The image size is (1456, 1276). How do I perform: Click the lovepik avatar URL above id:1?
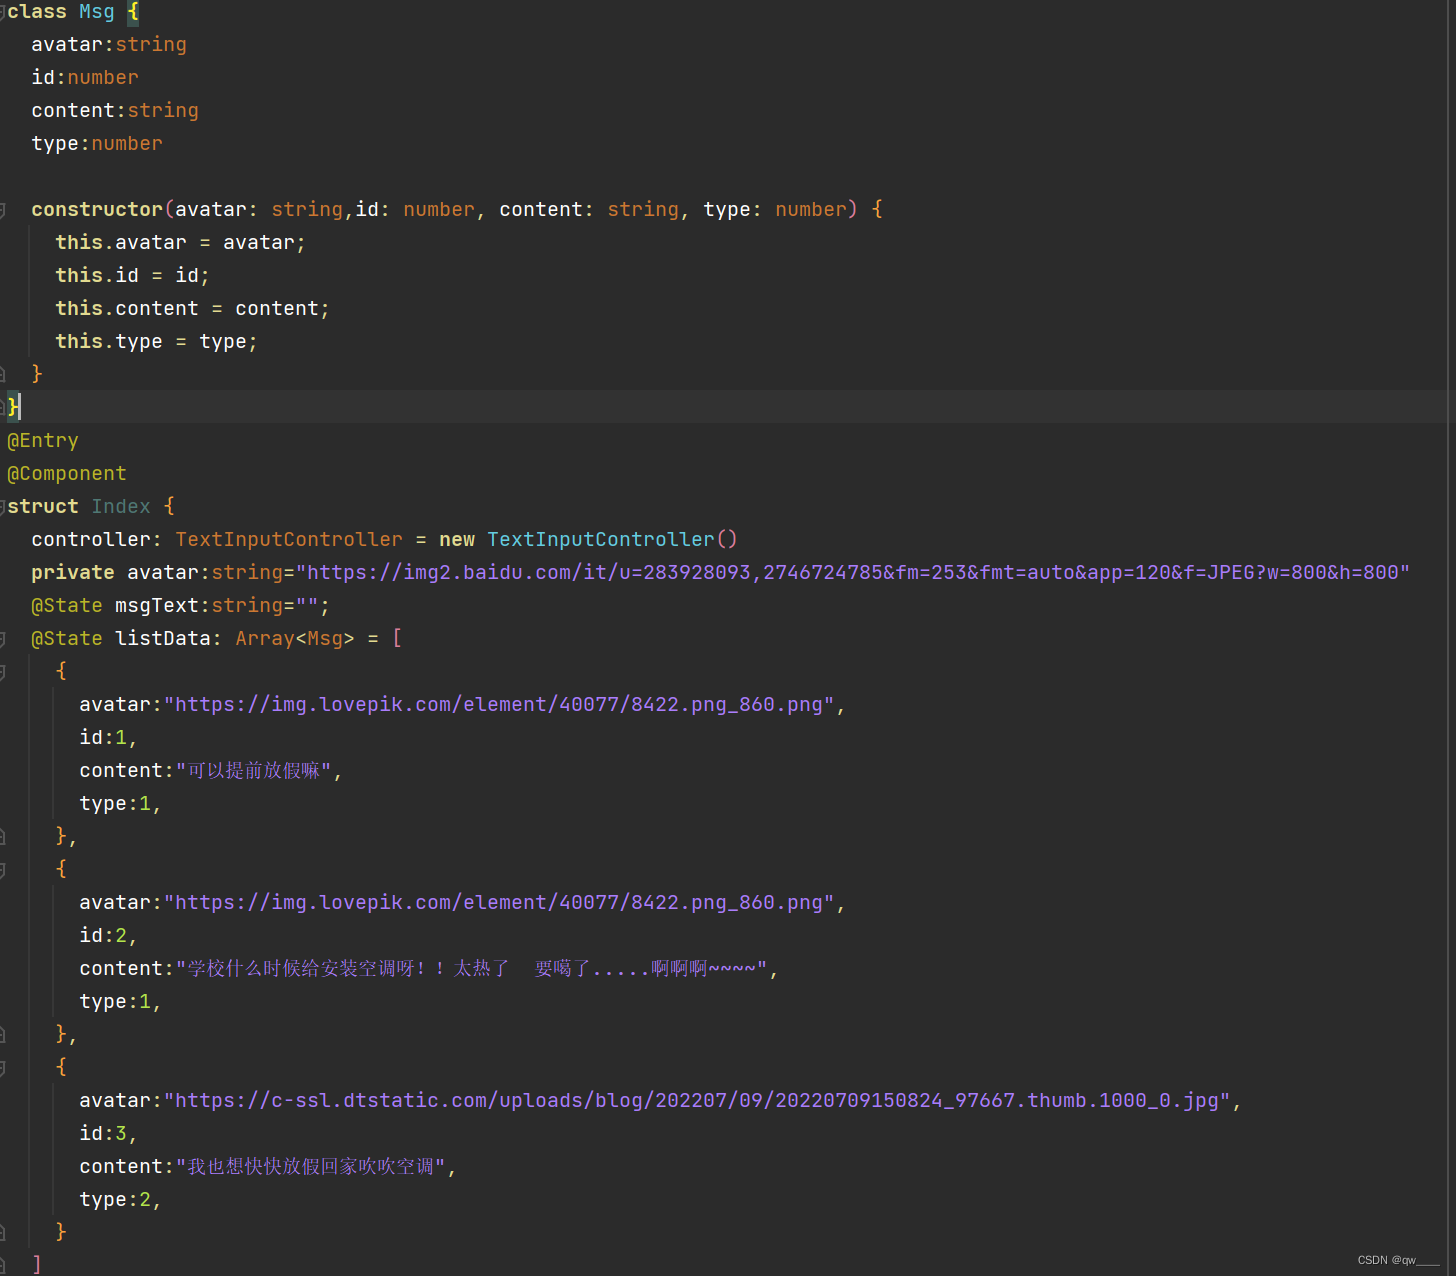coord(499,705)
